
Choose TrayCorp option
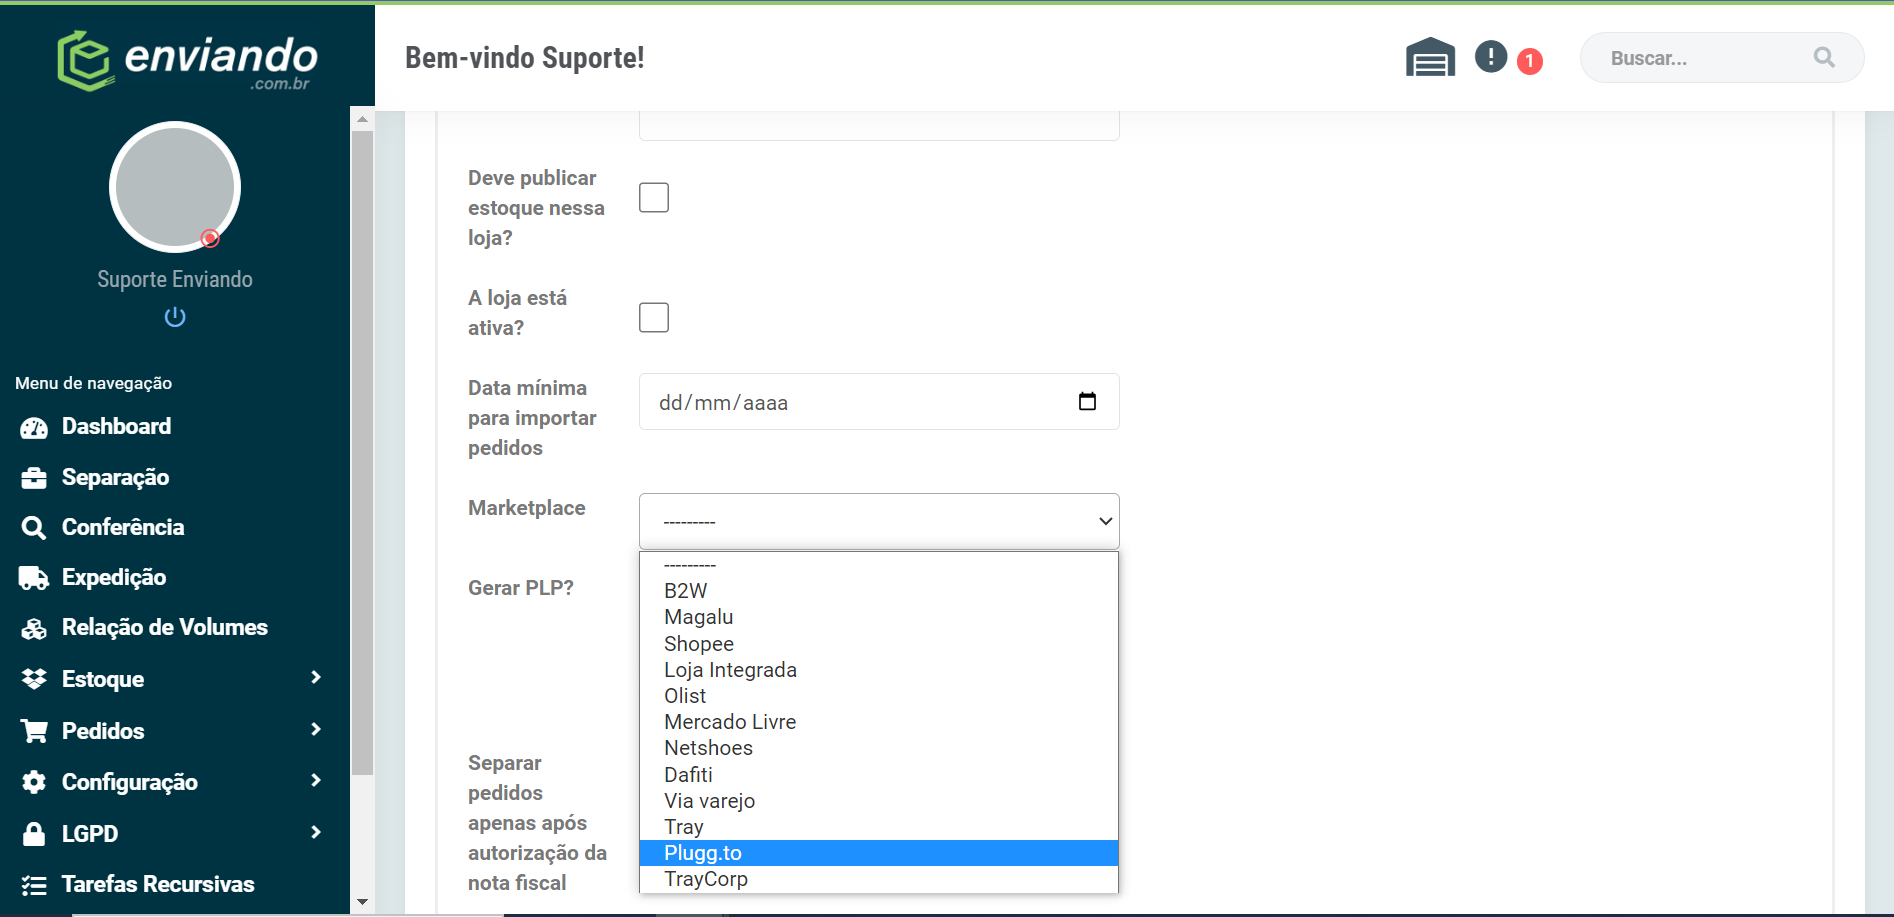click(x=879, y=879)
